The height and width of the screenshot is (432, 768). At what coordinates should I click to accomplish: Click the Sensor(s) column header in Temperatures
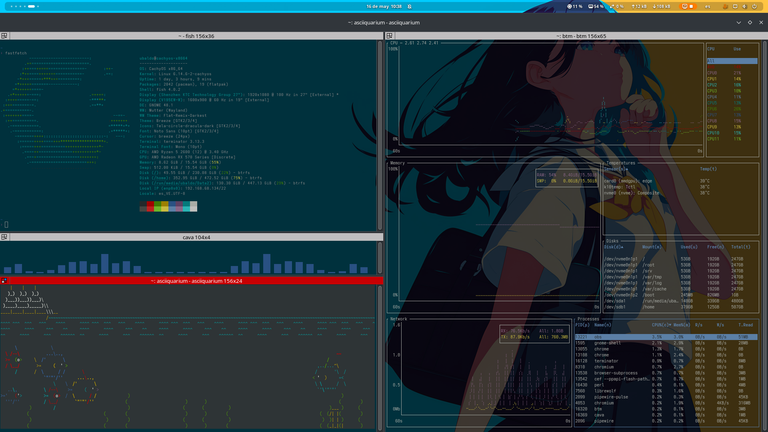[x=616, y=169]
